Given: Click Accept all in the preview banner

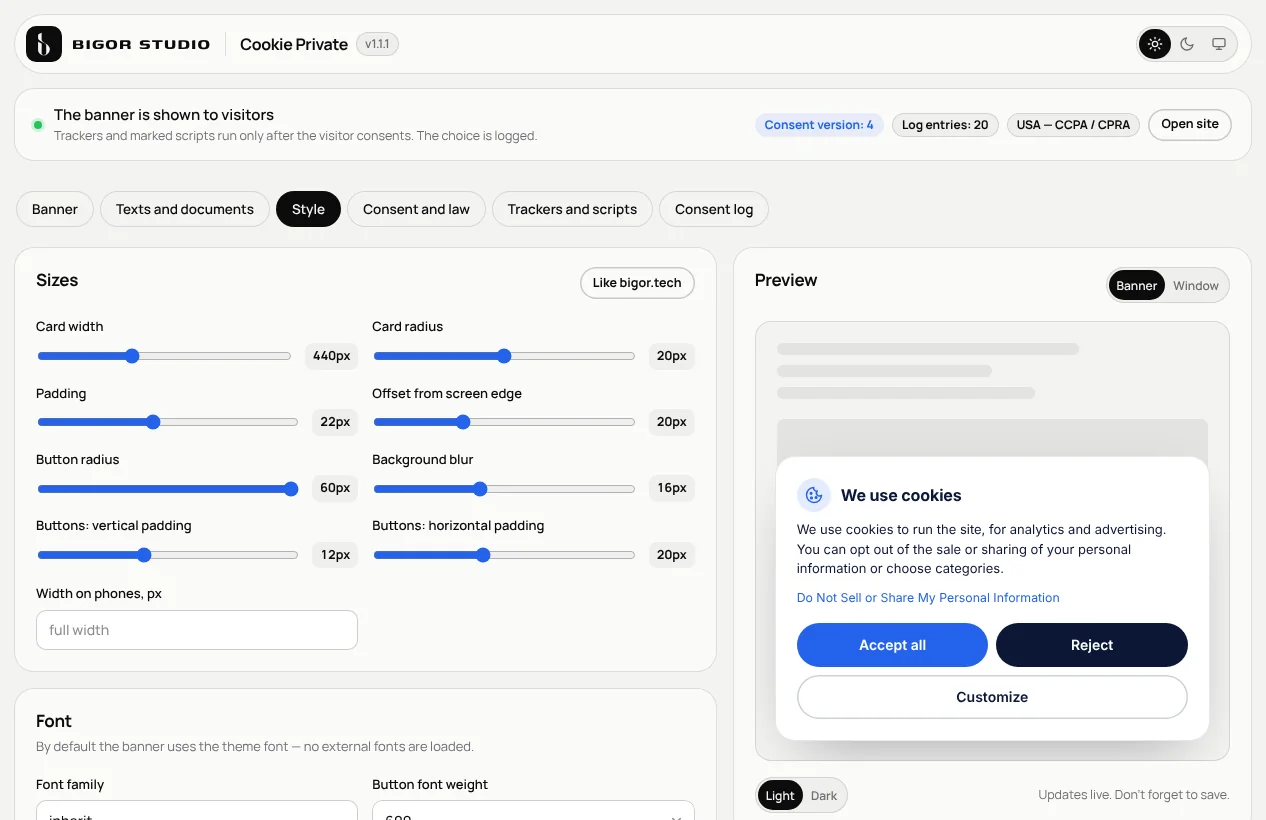Looking at the screenshot, I should click(x=892, y=645).
